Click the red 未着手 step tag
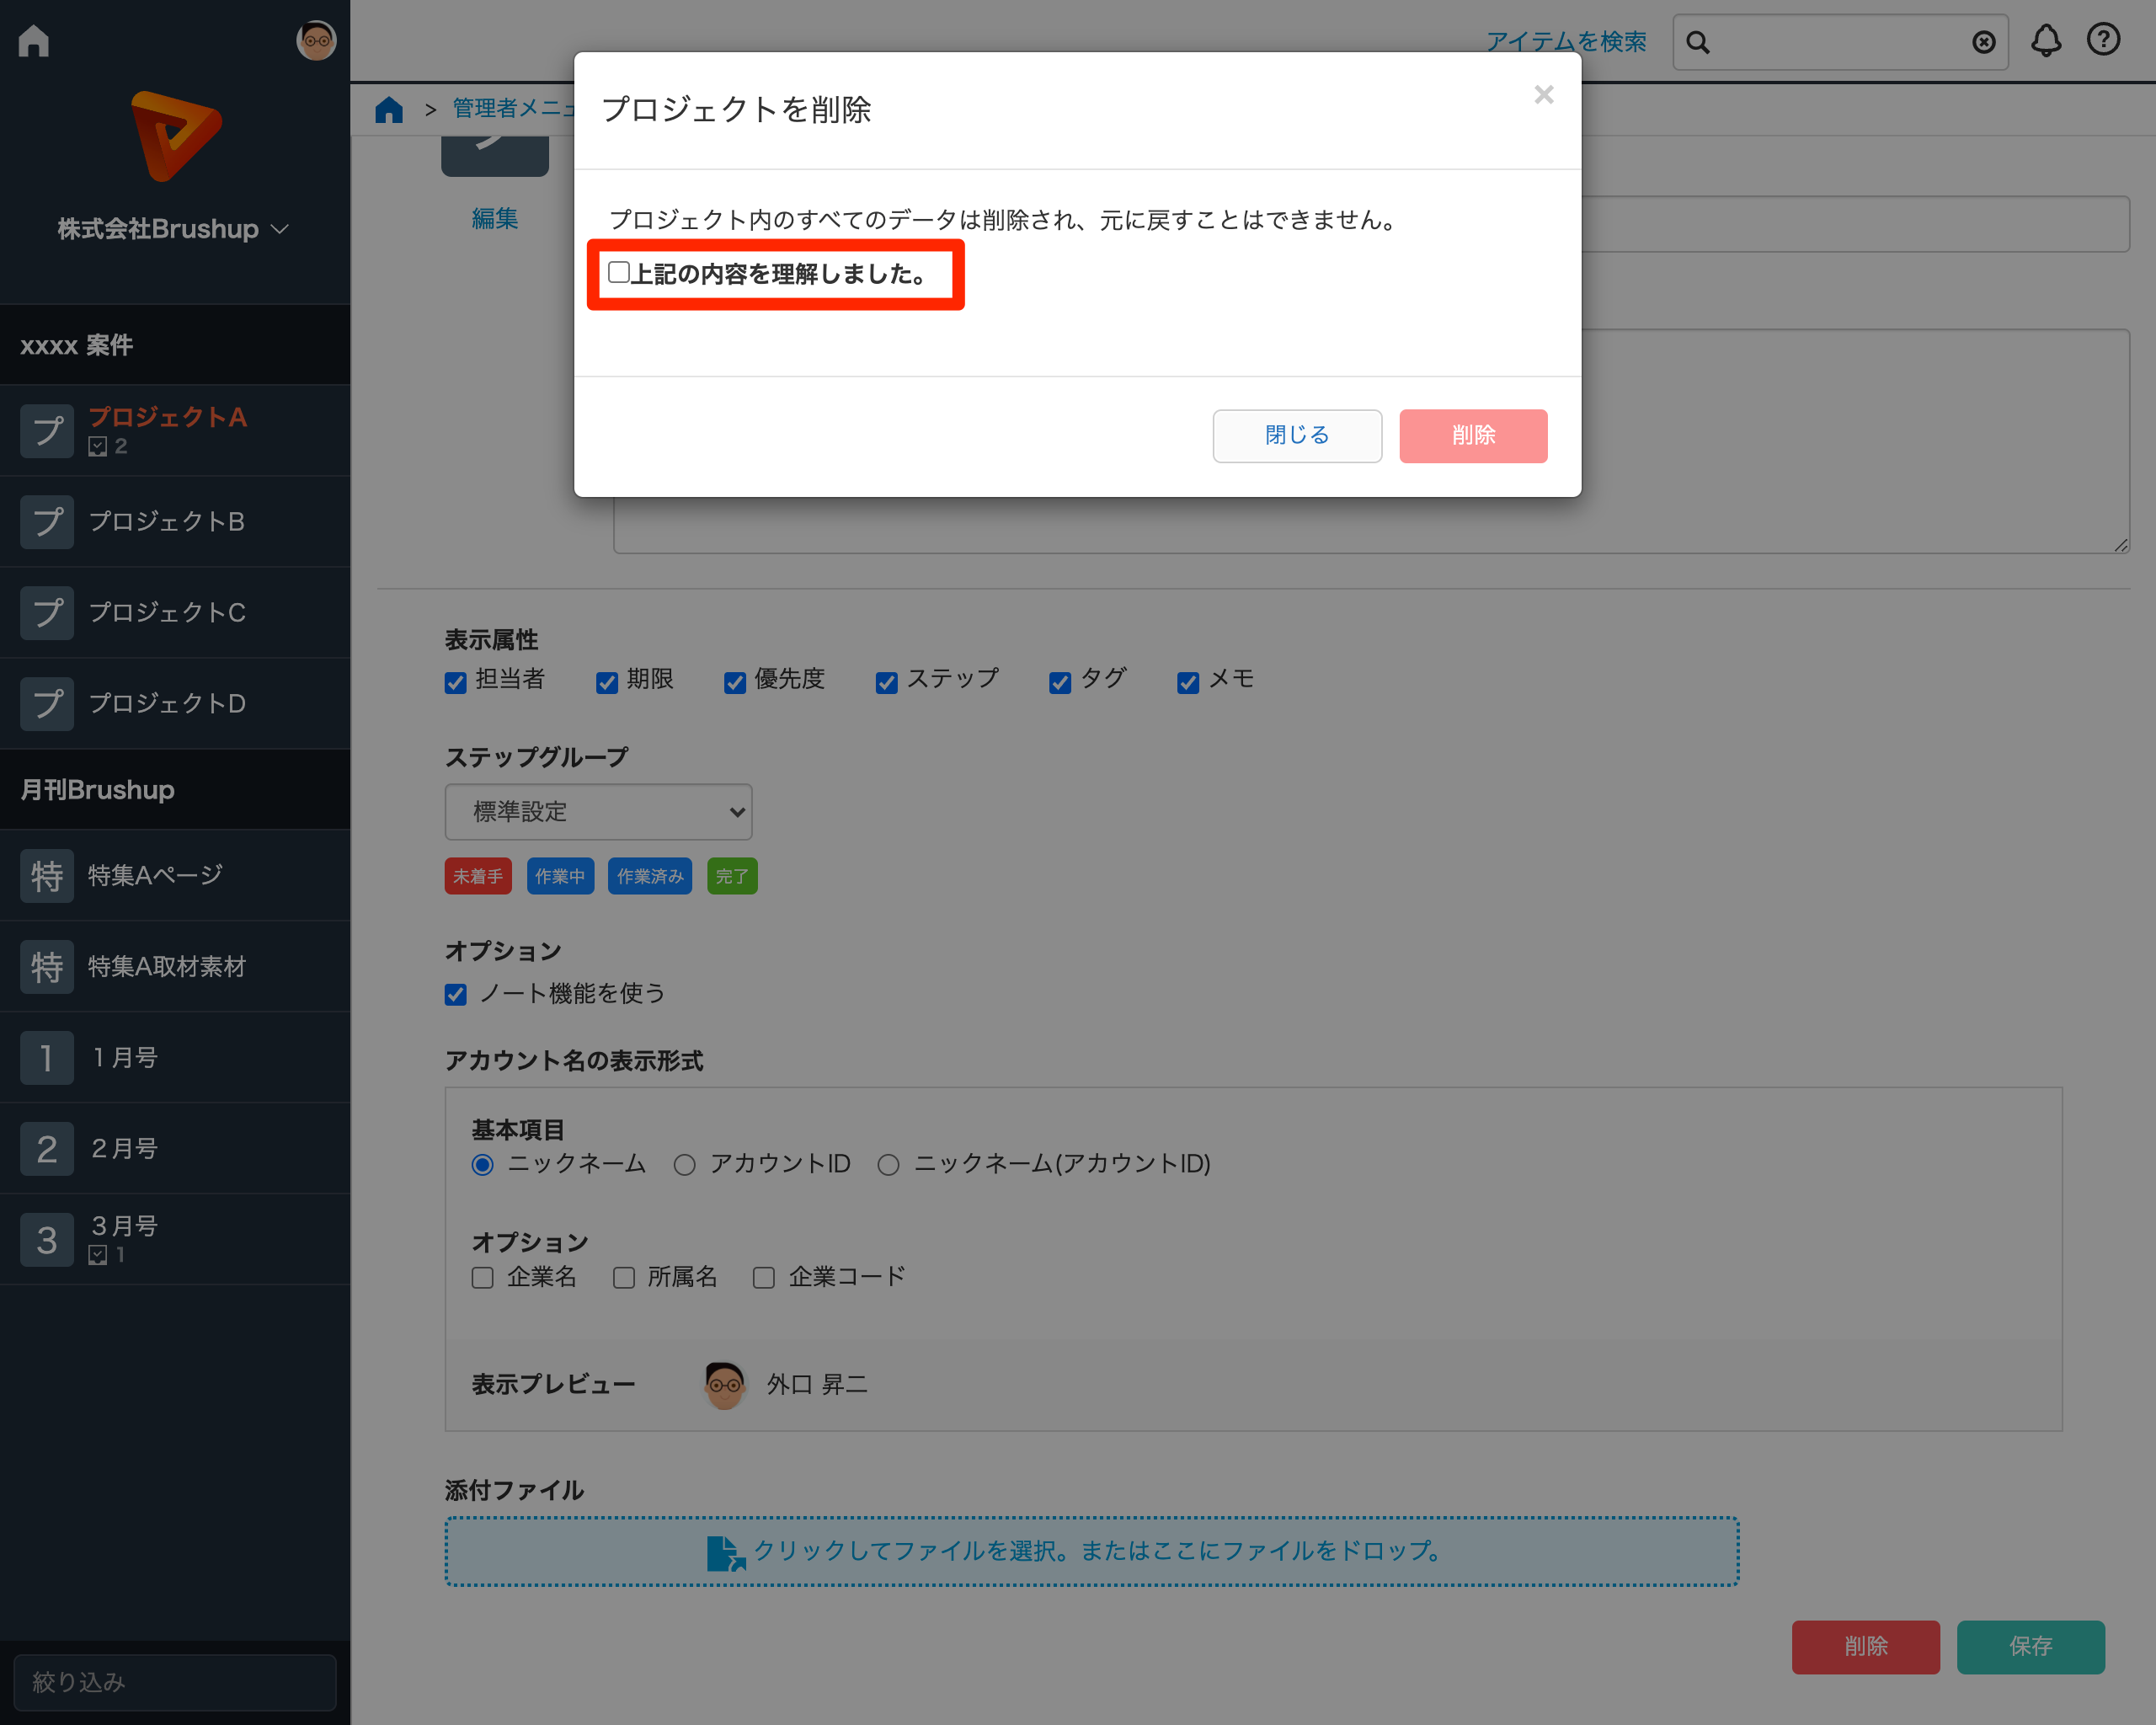 pyautogui.click(x=478, y=876)
